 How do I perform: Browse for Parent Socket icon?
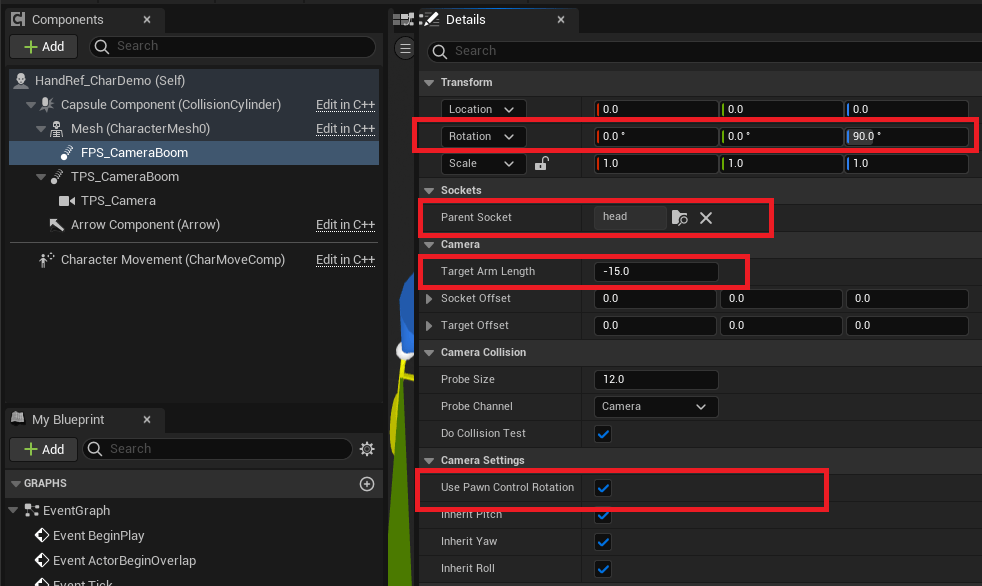click(680, 217)
